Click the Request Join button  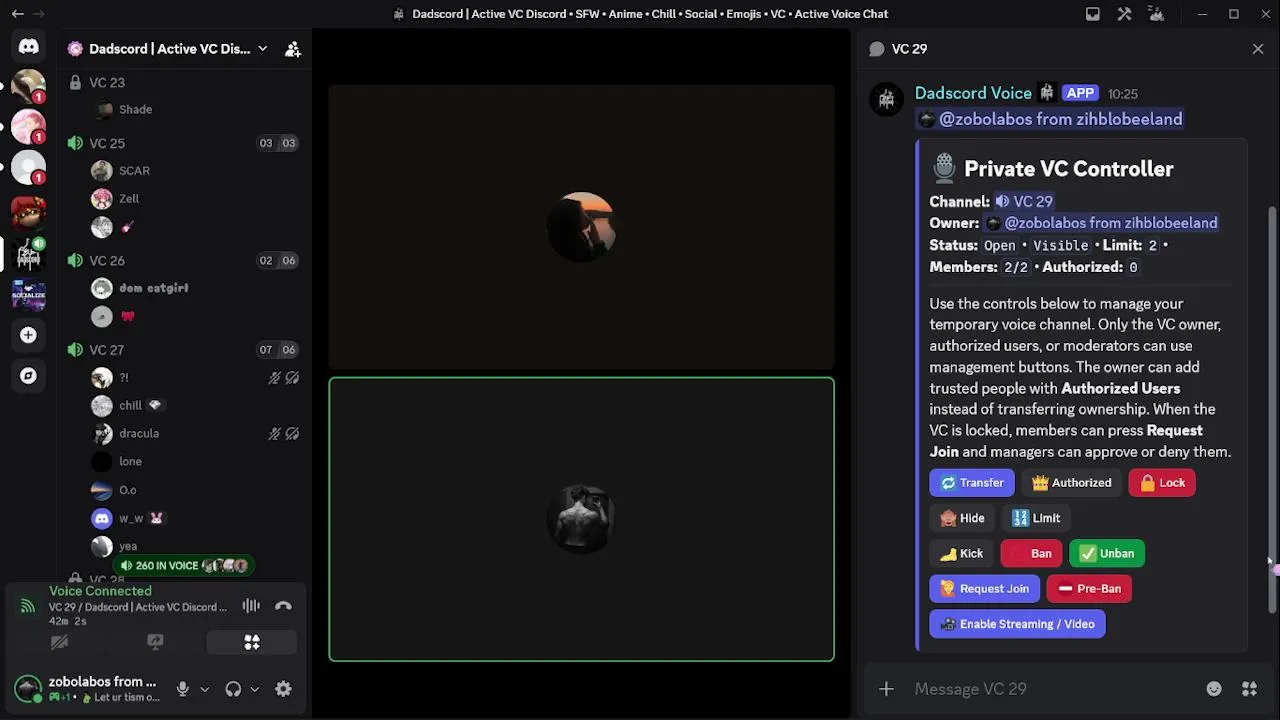[x=985, y=589]
